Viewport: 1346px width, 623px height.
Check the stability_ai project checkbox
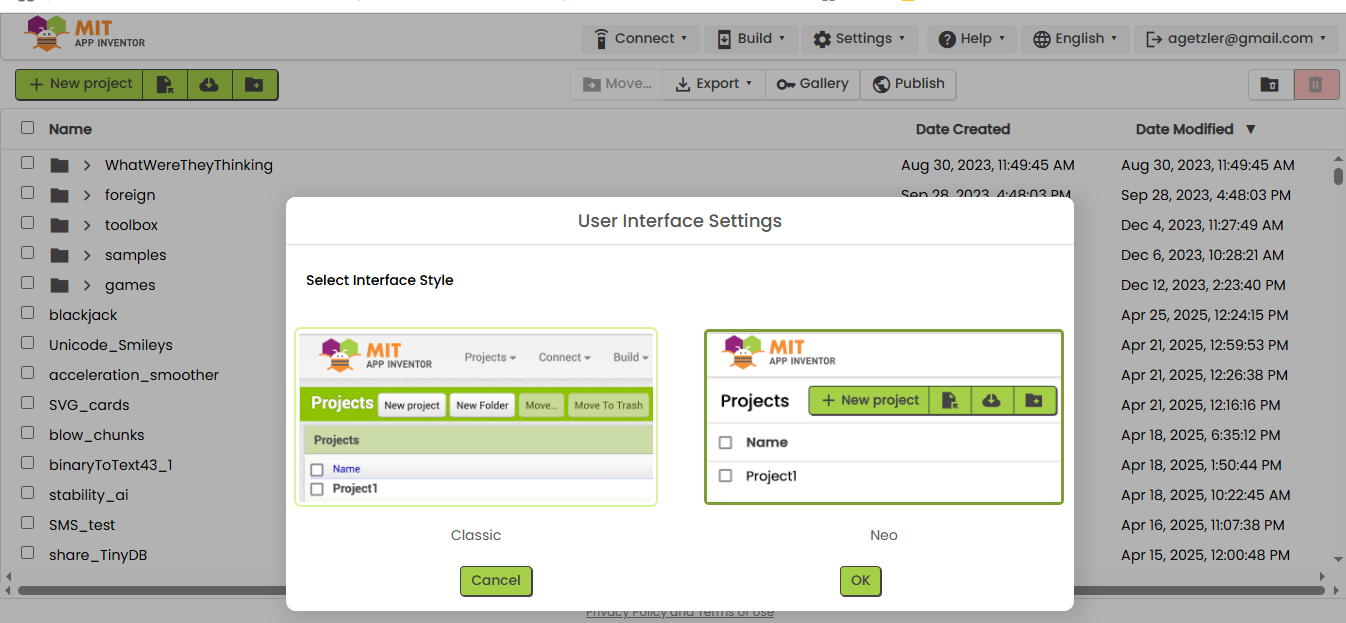(x=28, y=493)
